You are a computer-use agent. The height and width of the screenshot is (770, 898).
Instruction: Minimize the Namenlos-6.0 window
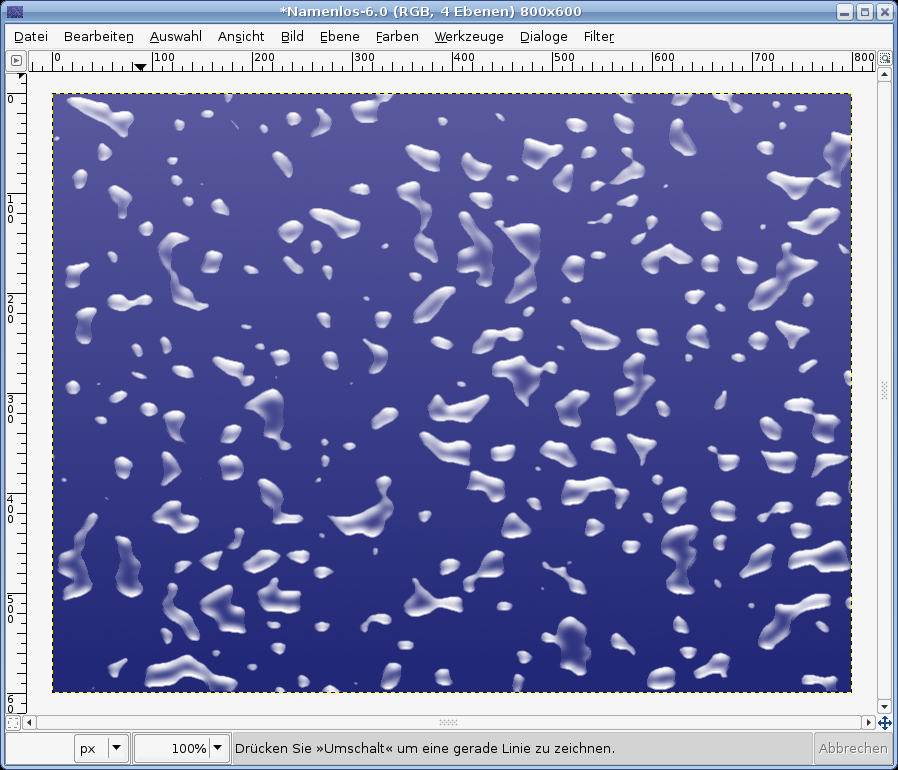click(x=845, y=12)
